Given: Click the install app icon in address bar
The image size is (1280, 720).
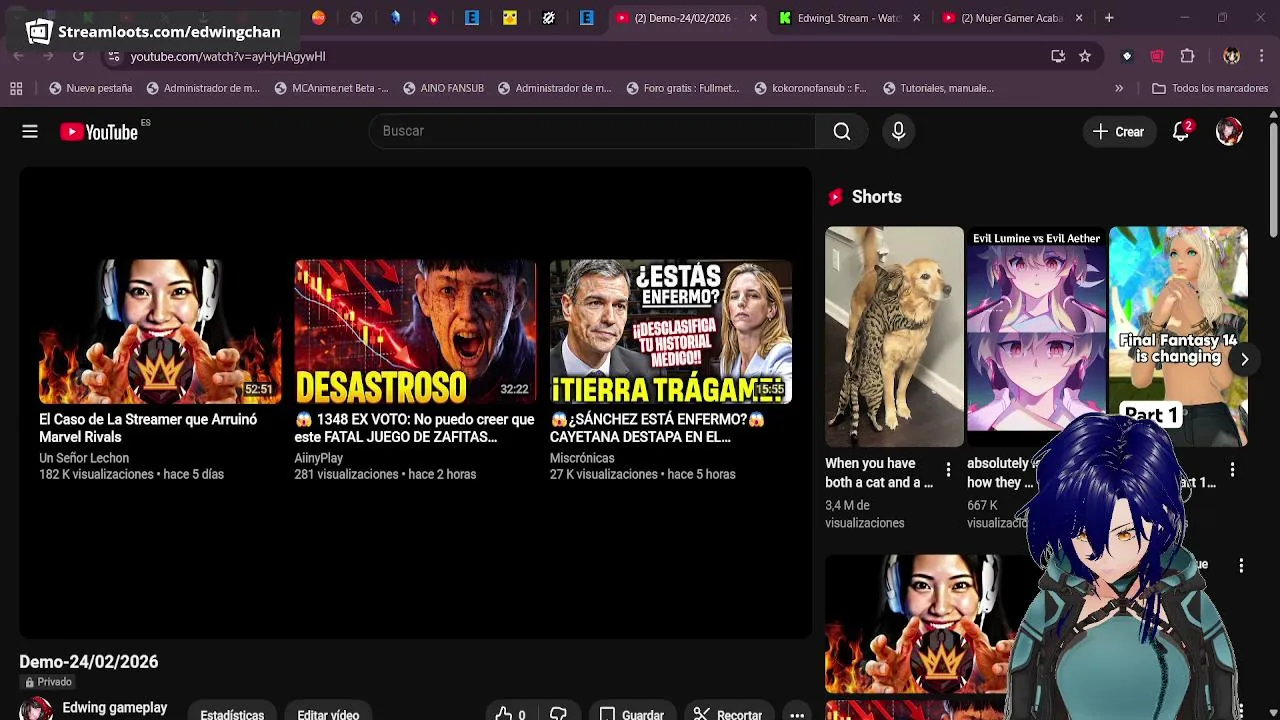Looking at the screenshot, I should click(x=1058, y=56).
